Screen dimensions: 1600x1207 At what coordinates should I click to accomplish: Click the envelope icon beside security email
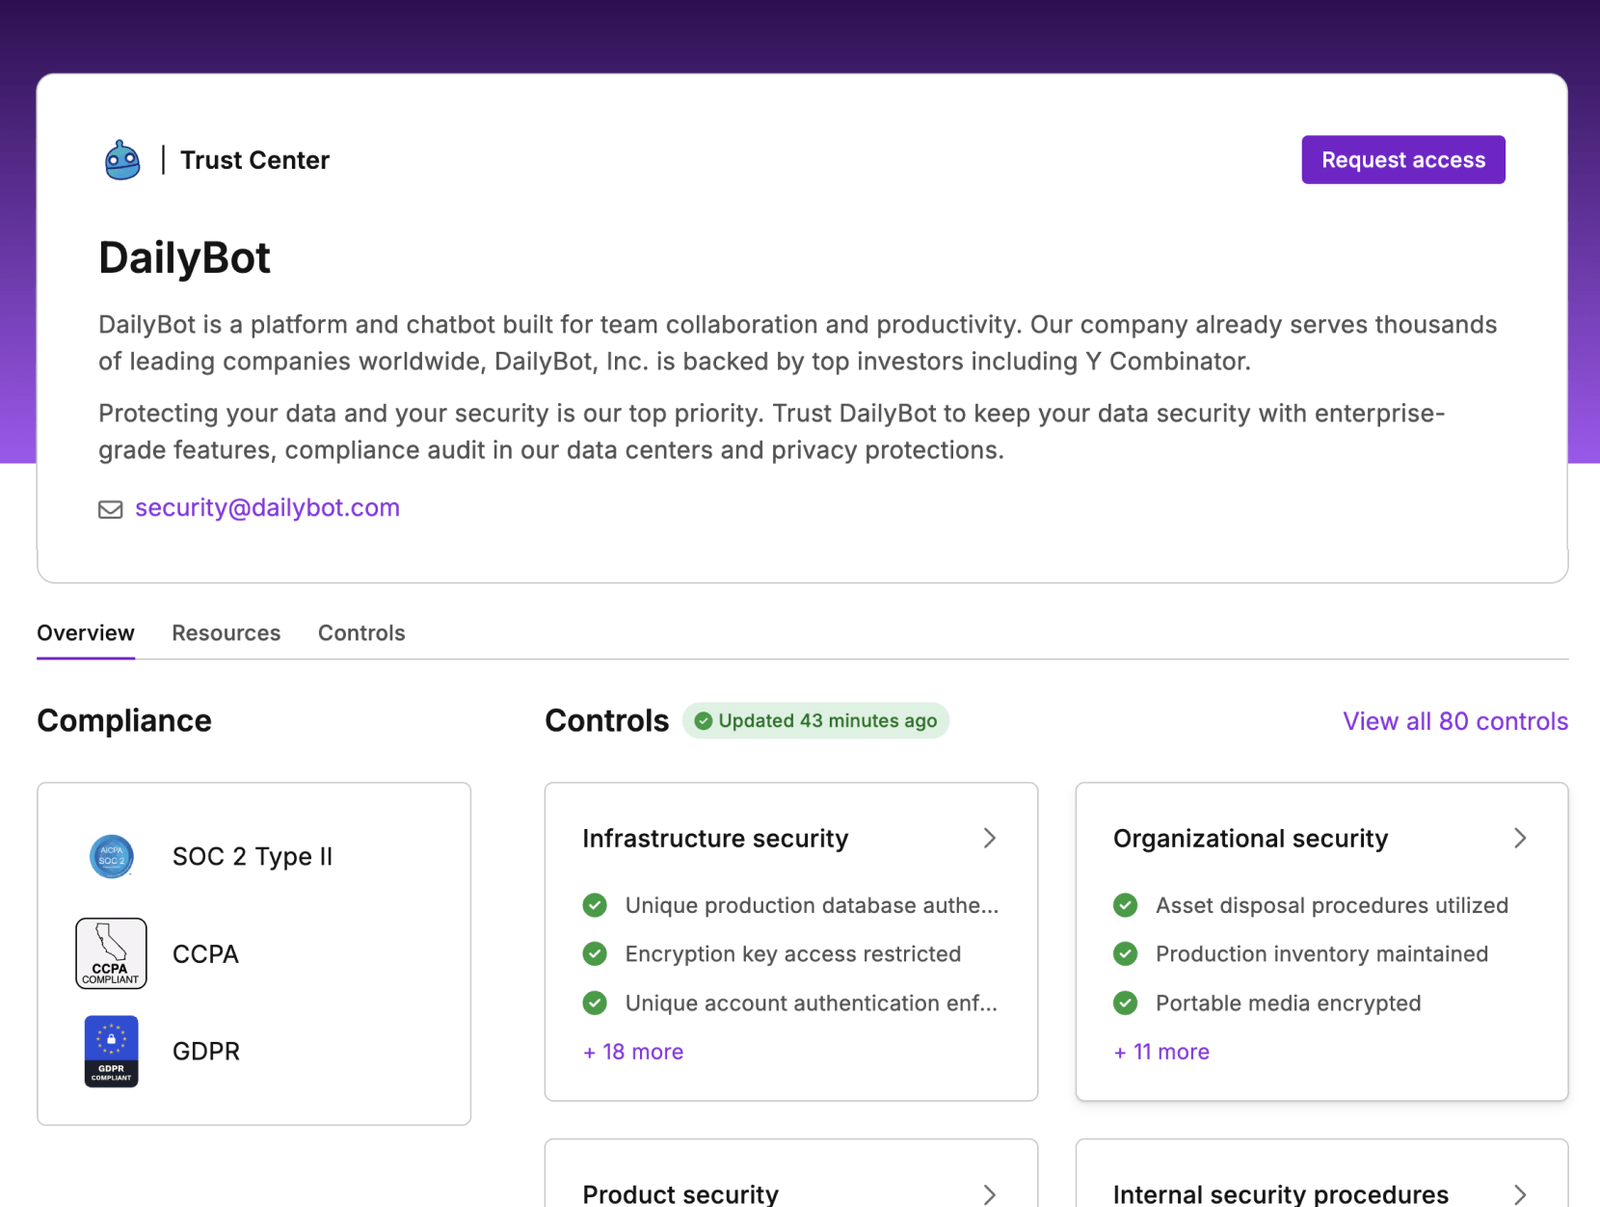tap(110, 510)
